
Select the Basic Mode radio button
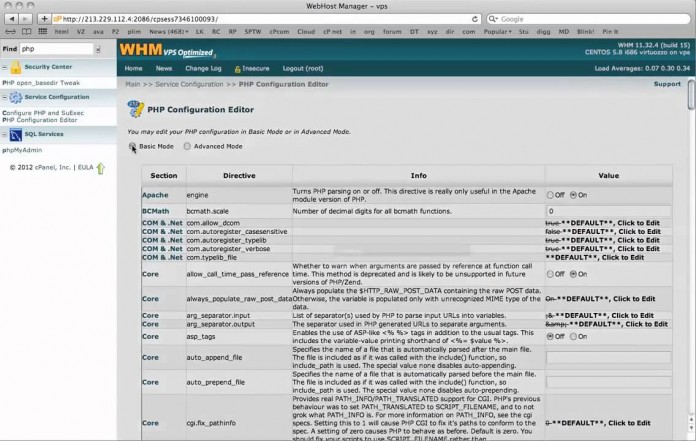tap(133, 146)
